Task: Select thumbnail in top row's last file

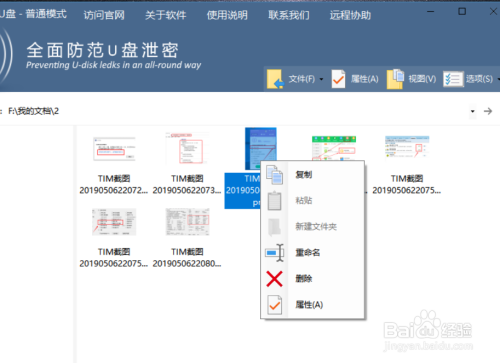Action: (x=407, y=147)
